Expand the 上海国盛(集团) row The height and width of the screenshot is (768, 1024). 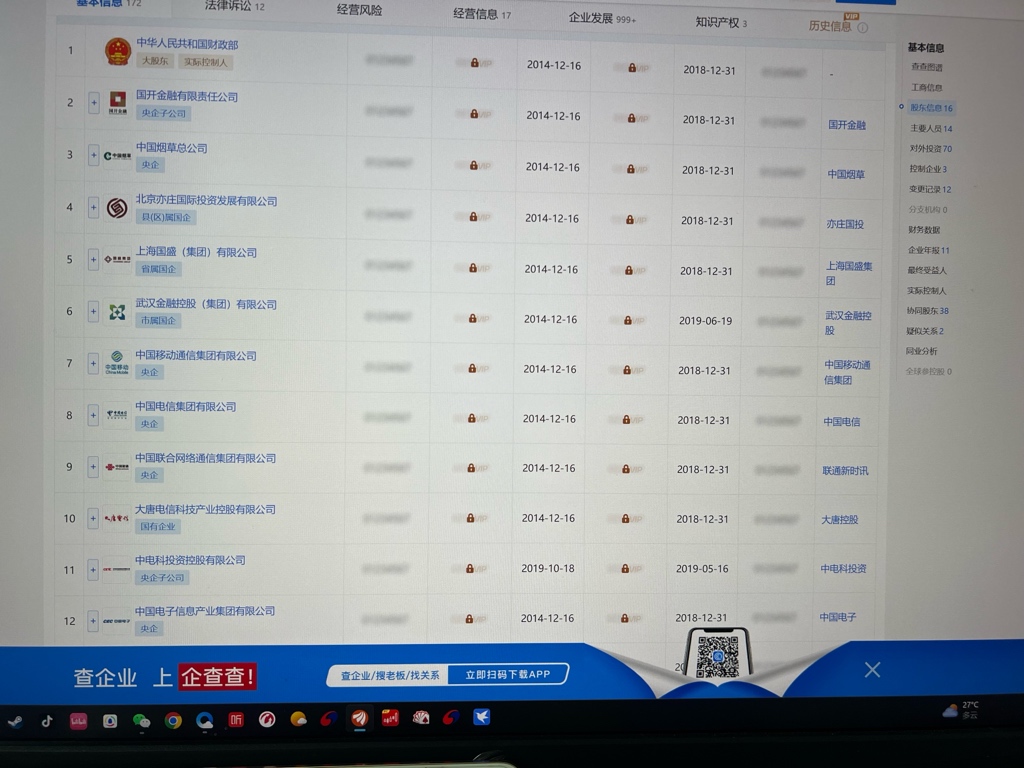click(x=93, y=259)
